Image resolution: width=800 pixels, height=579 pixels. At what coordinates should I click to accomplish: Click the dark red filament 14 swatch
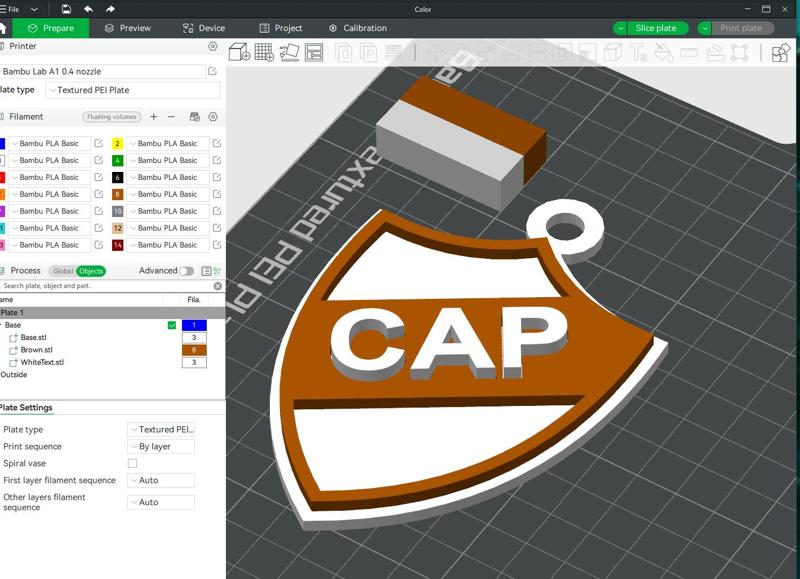[117, 245]
